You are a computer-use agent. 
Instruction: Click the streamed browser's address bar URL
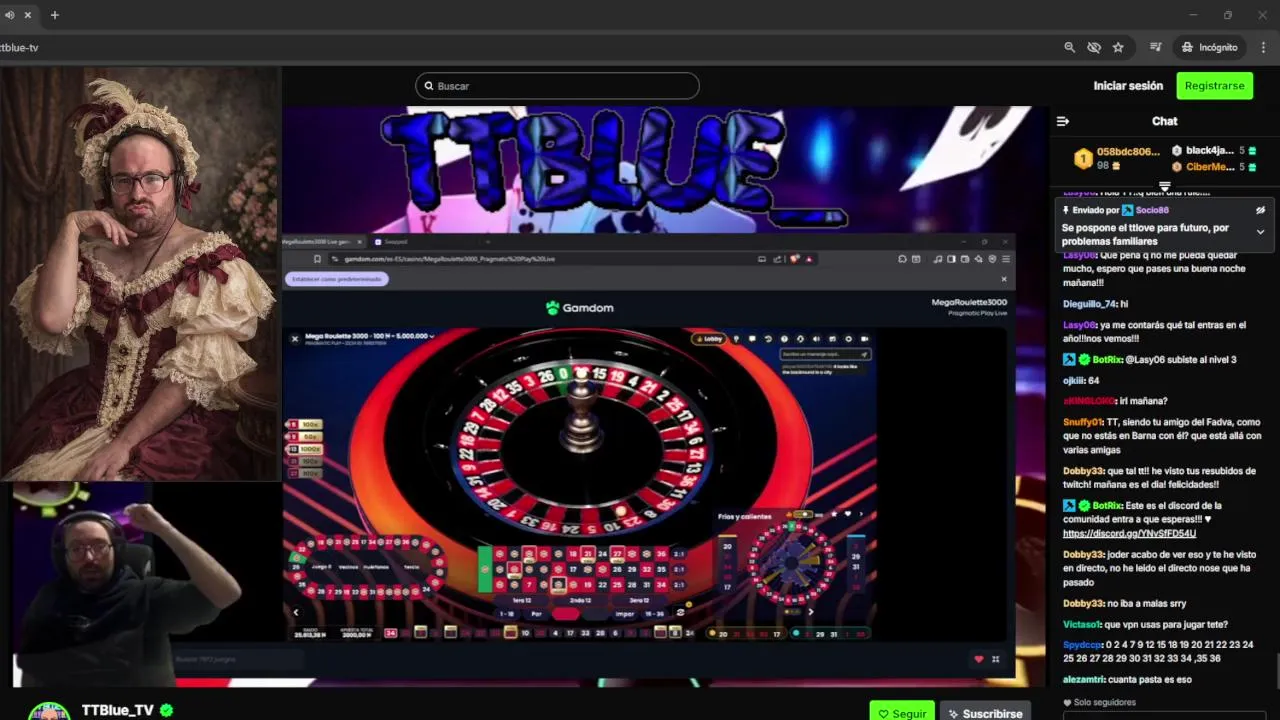click(450, 259)
